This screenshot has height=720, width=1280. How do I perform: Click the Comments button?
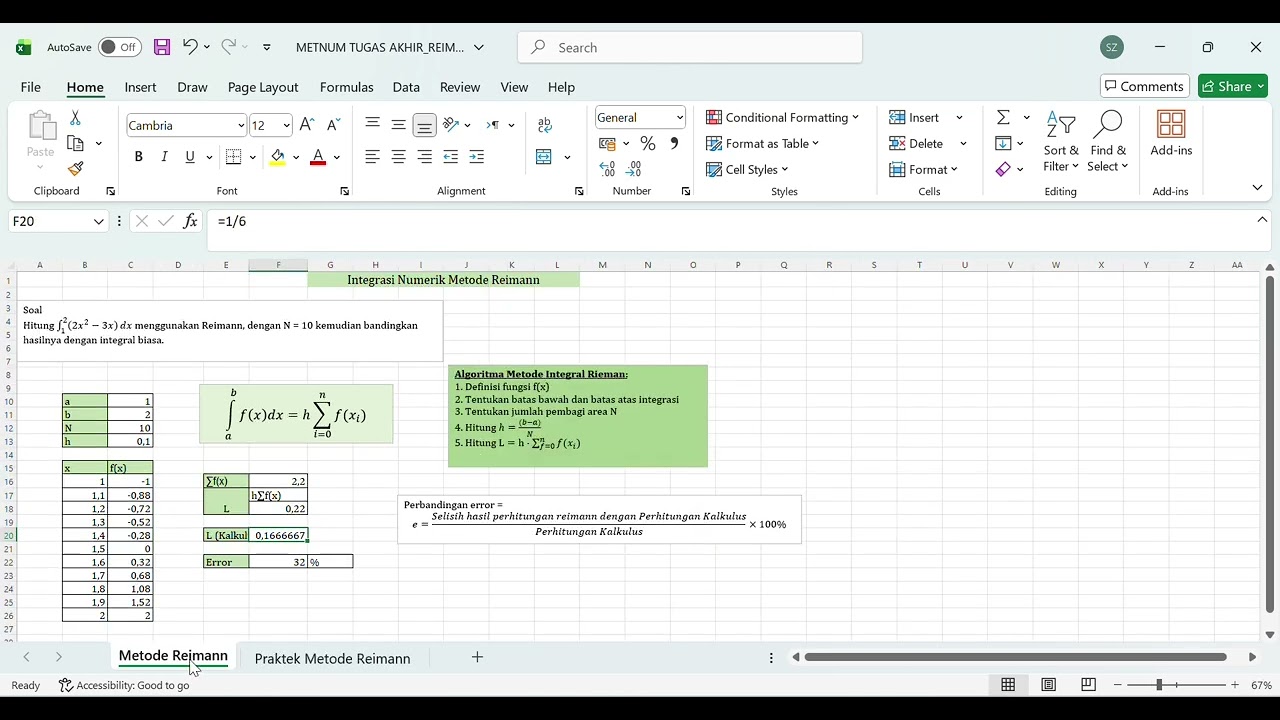point(1144,86)
